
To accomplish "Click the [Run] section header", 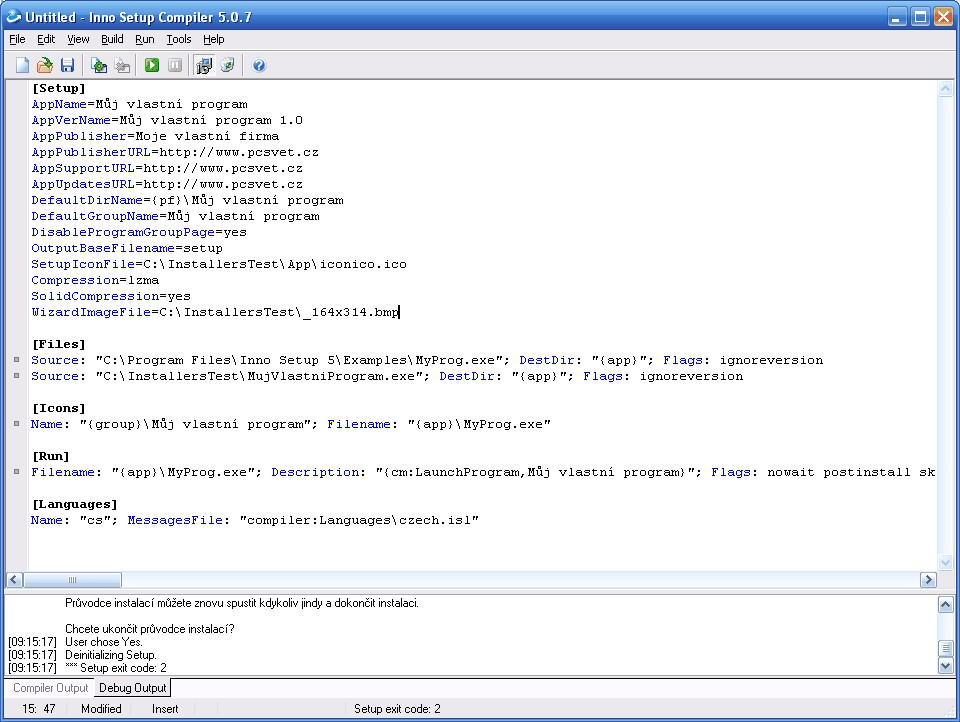I will (x=51, y=456).
